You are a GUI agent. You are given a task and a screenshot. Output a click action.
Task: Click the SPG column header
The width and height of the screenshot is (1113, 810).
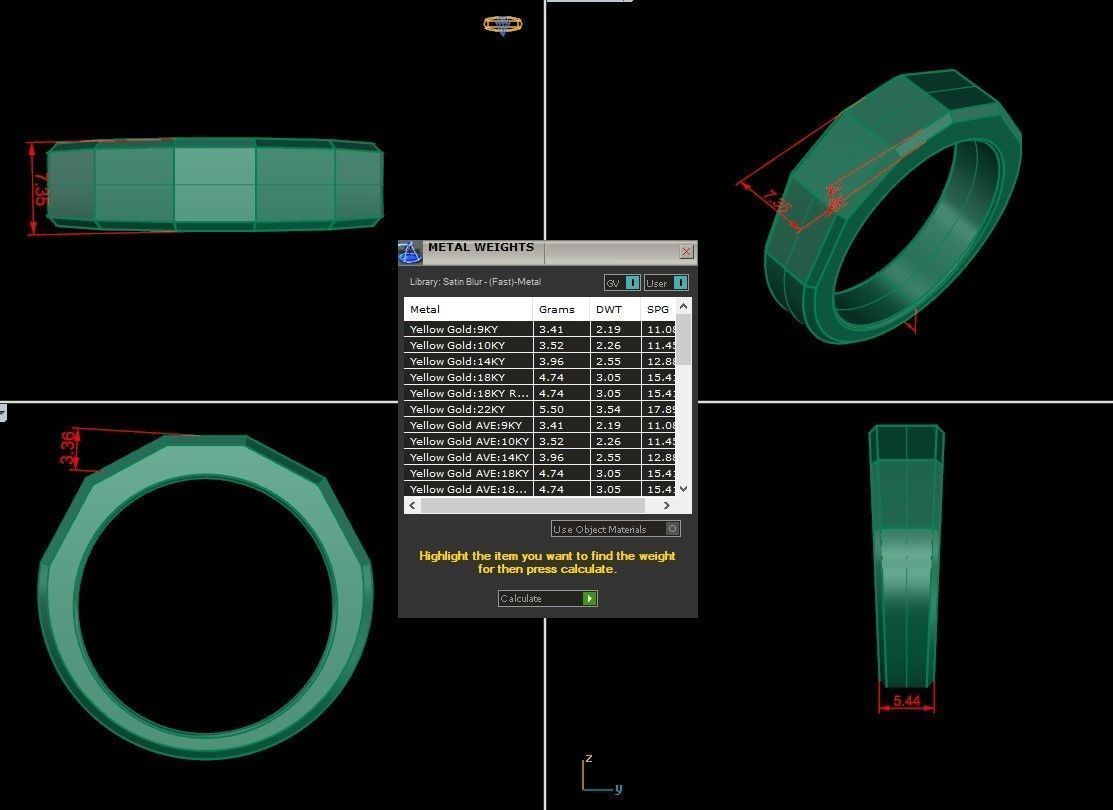[x=658, y=310]
